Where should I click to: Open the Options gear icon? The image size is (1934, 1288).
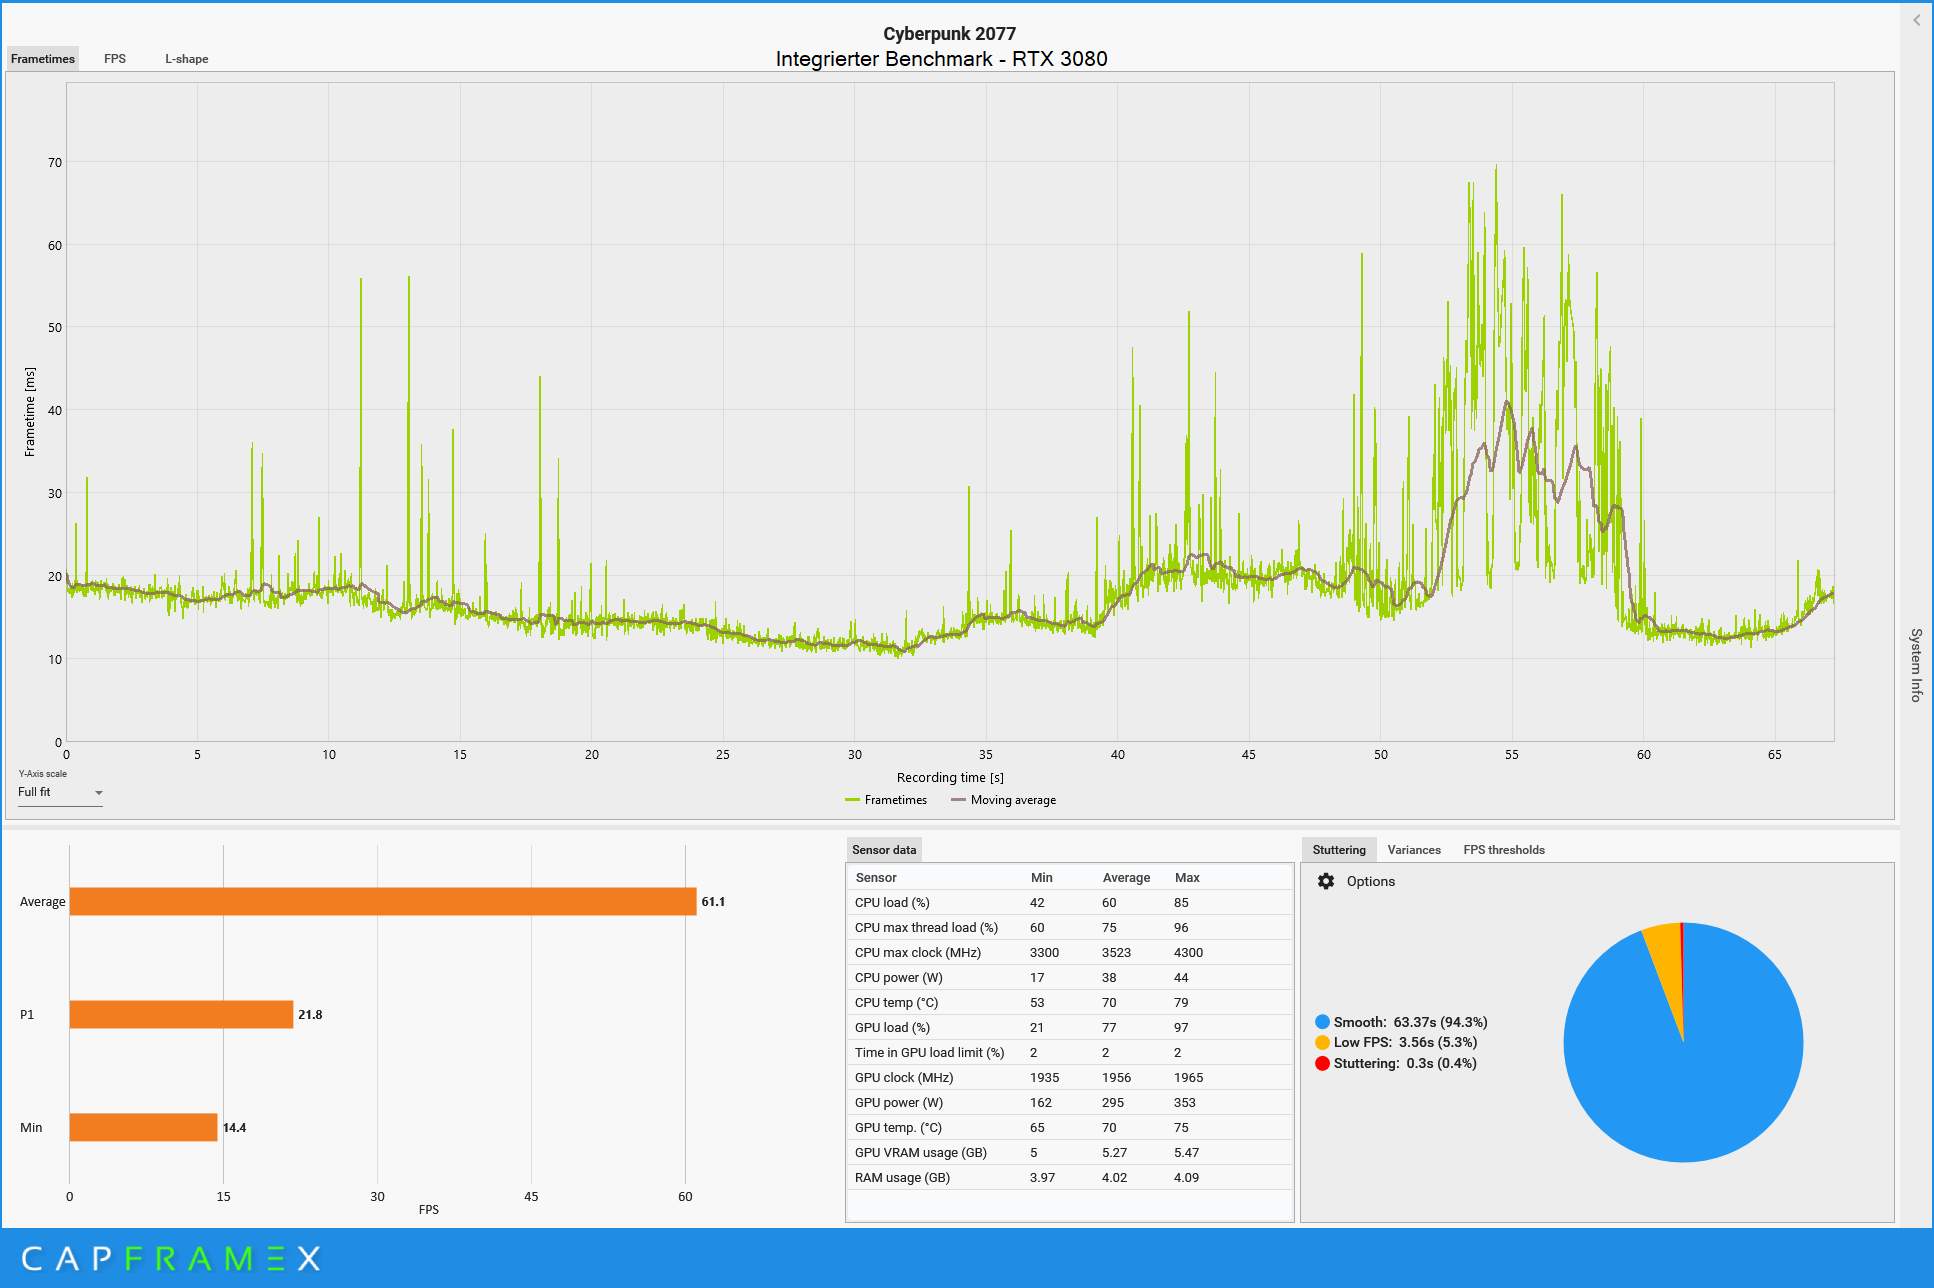1326,881
